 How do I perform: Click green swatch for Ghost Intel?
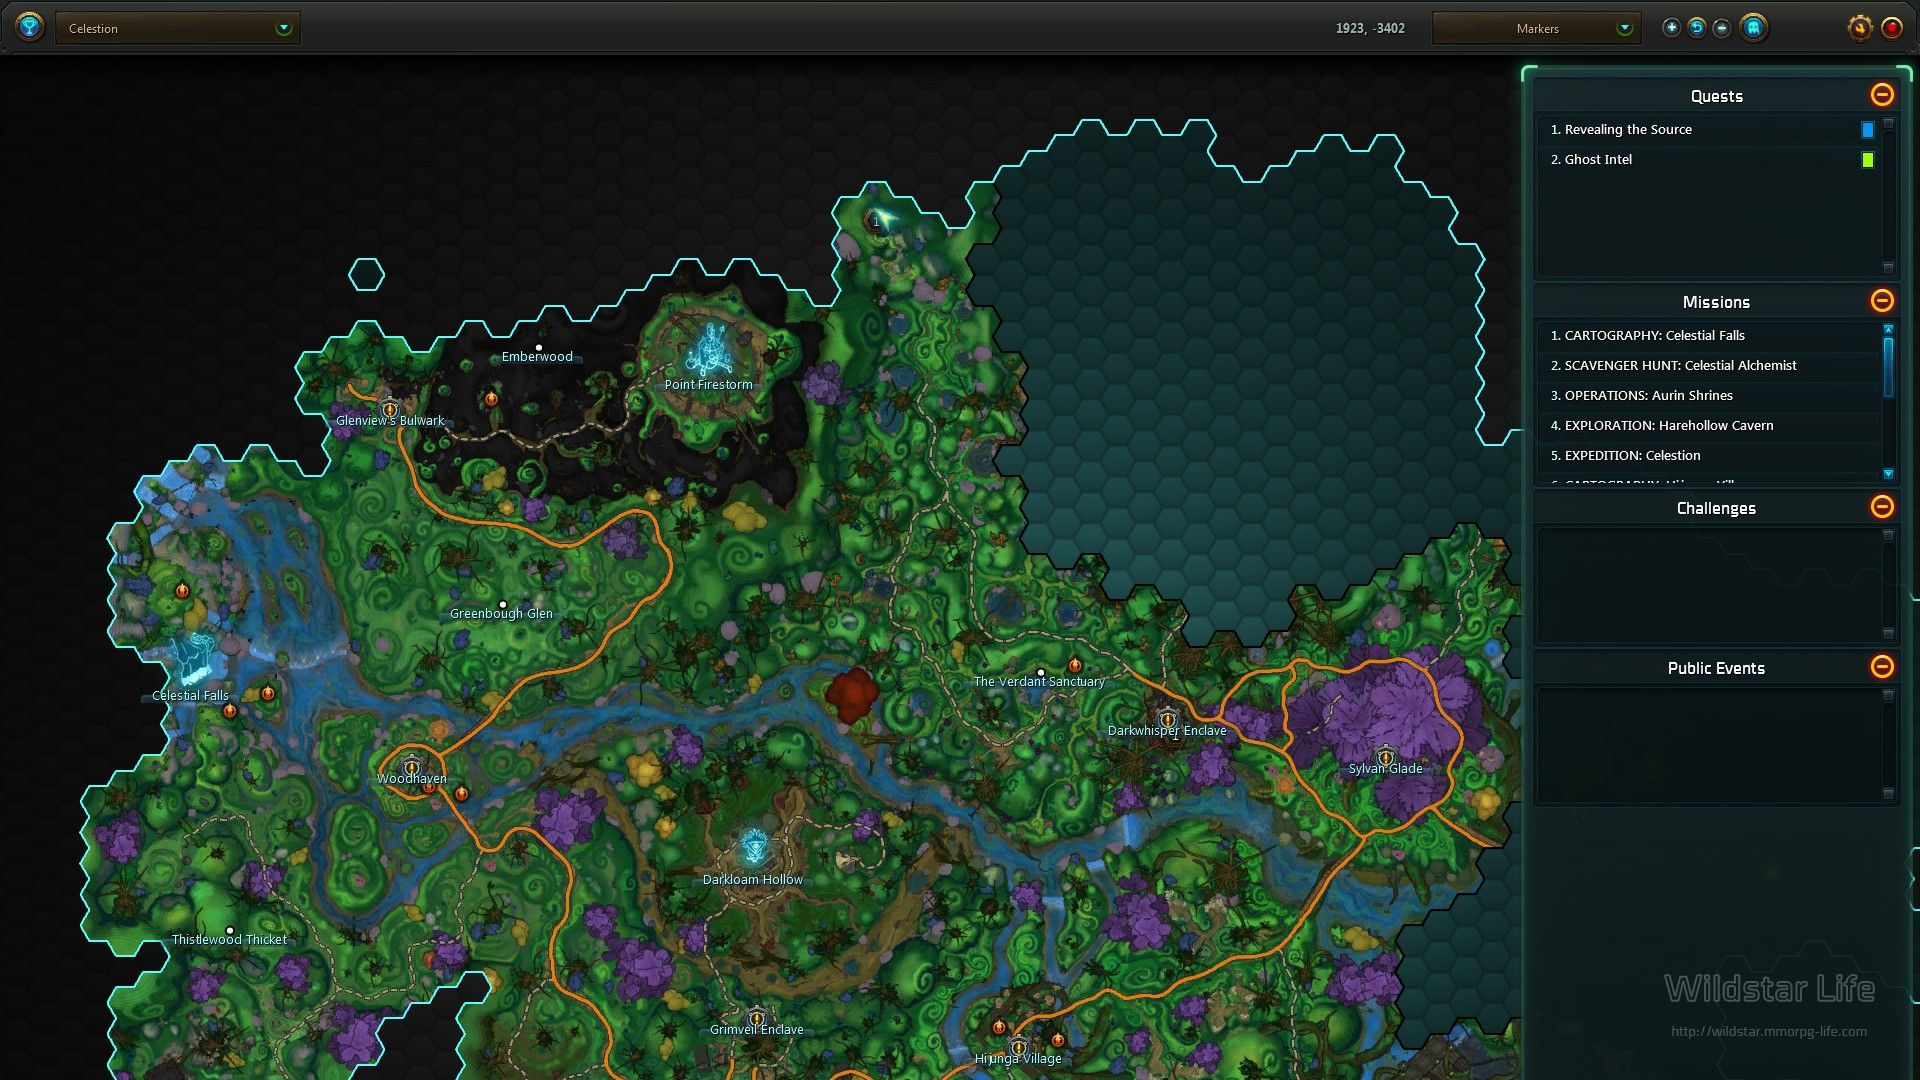pos(1867,160)
